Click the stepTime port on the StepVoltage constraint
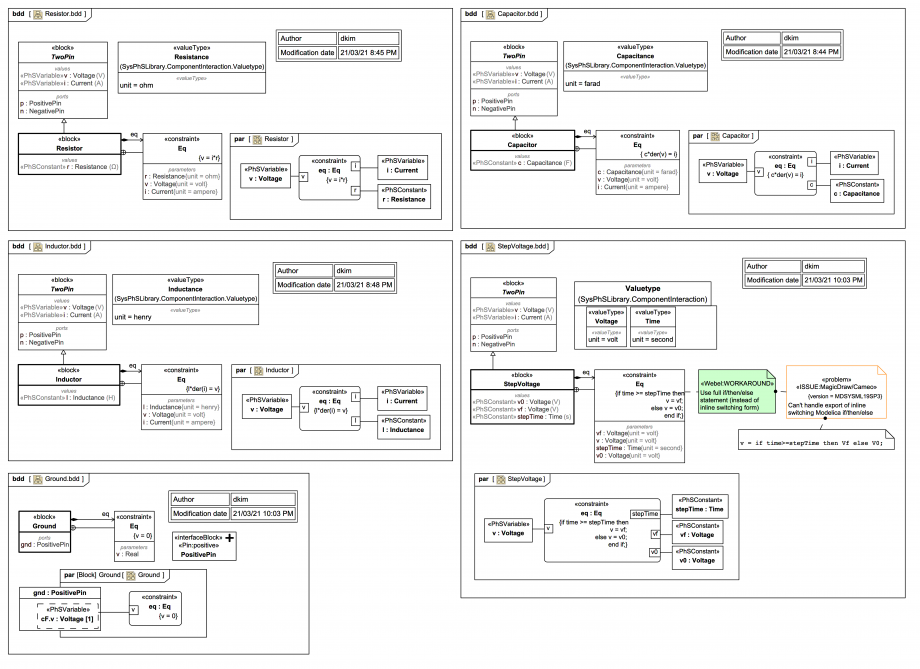Image resolution: width=920 pixels, height=669 pixels. 648,513
